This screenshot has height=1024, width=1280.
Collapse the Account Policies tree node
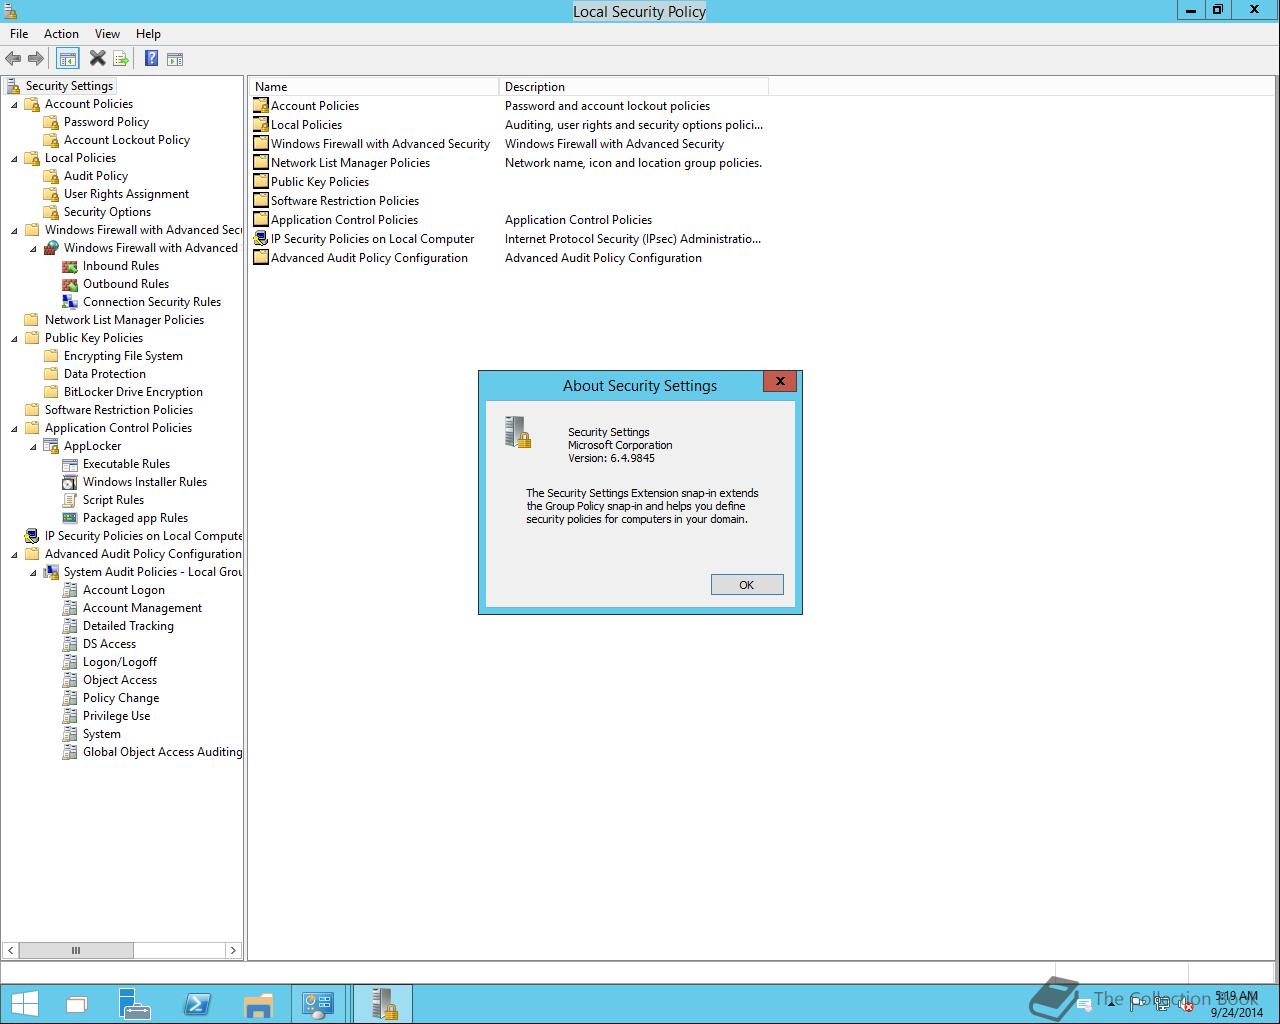[x=14, y=104]
